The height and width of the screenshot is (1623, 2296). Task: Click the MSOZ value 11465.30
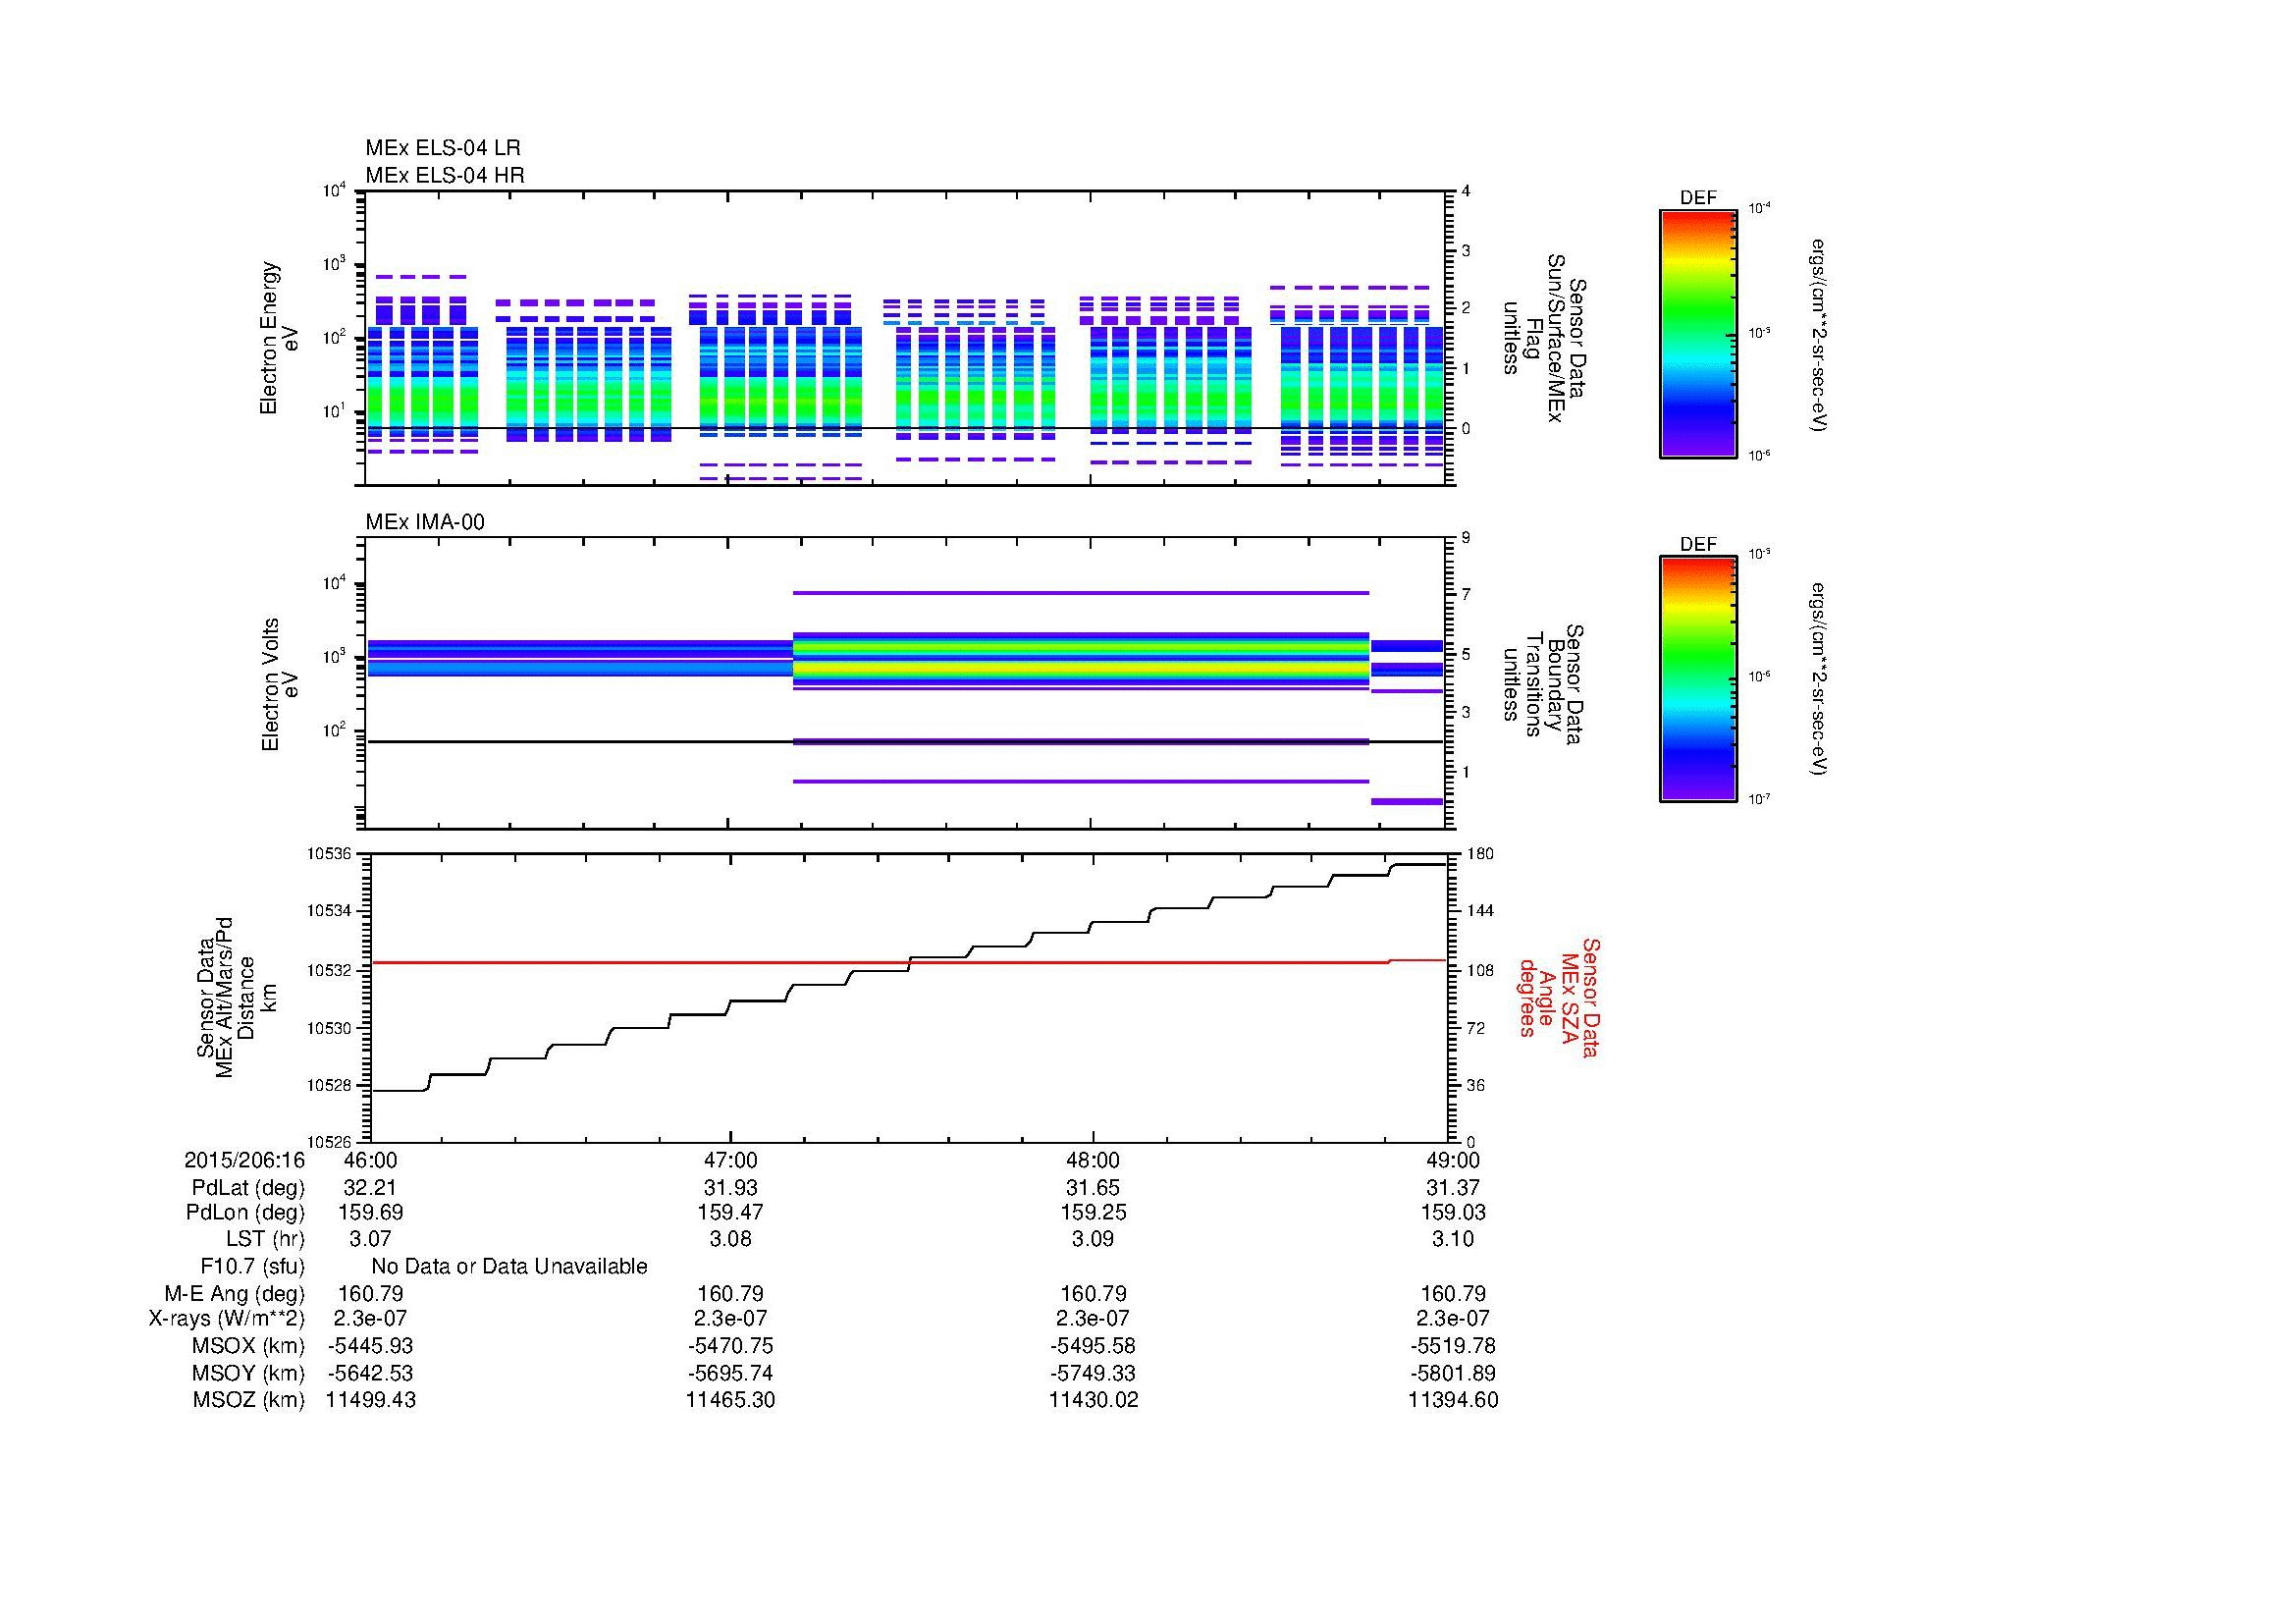point(731,1400)
